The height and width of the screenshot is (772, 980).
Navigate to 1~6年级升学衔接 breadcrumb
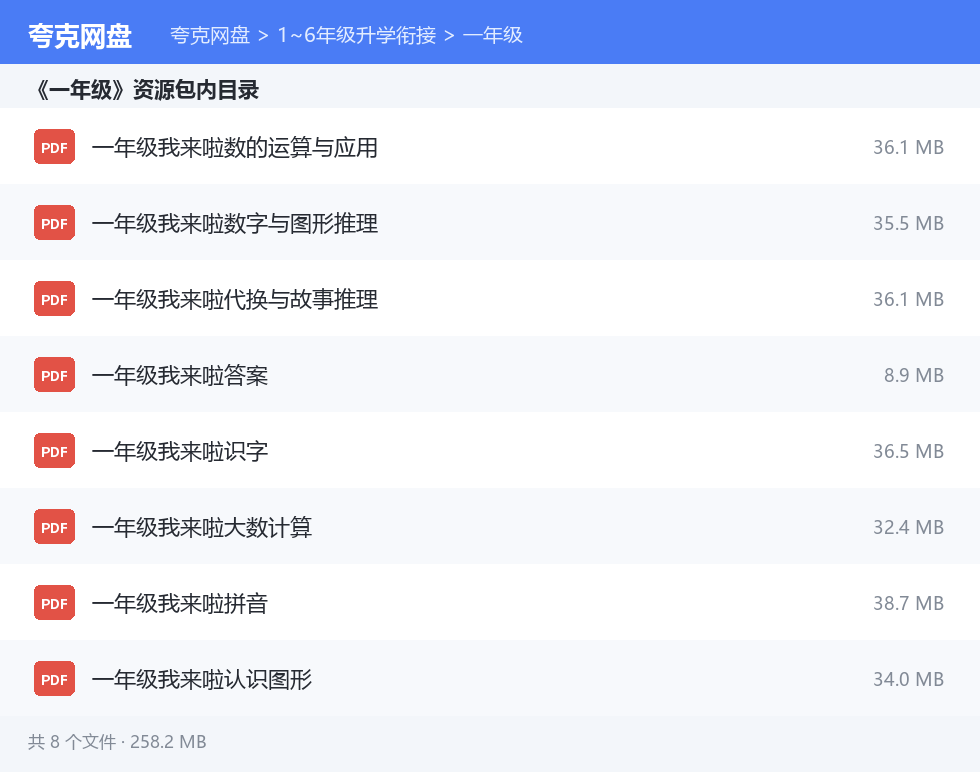click(357, 35)
